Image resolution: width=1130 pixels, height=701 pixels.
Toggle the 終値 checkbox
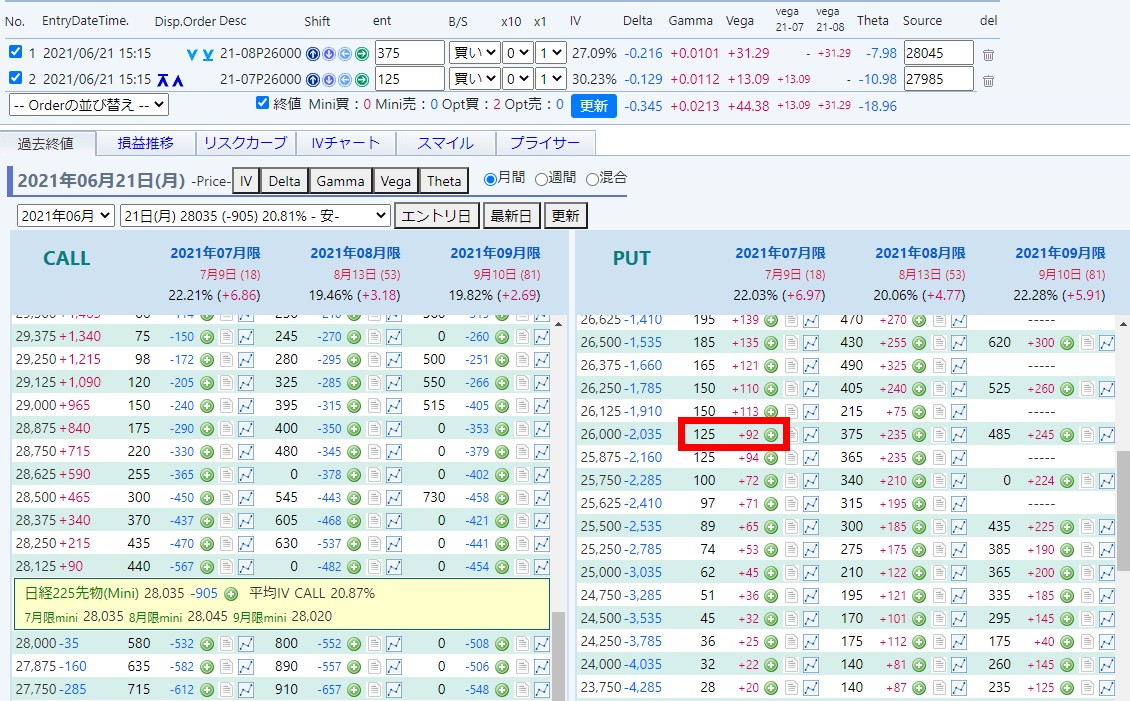262,103
